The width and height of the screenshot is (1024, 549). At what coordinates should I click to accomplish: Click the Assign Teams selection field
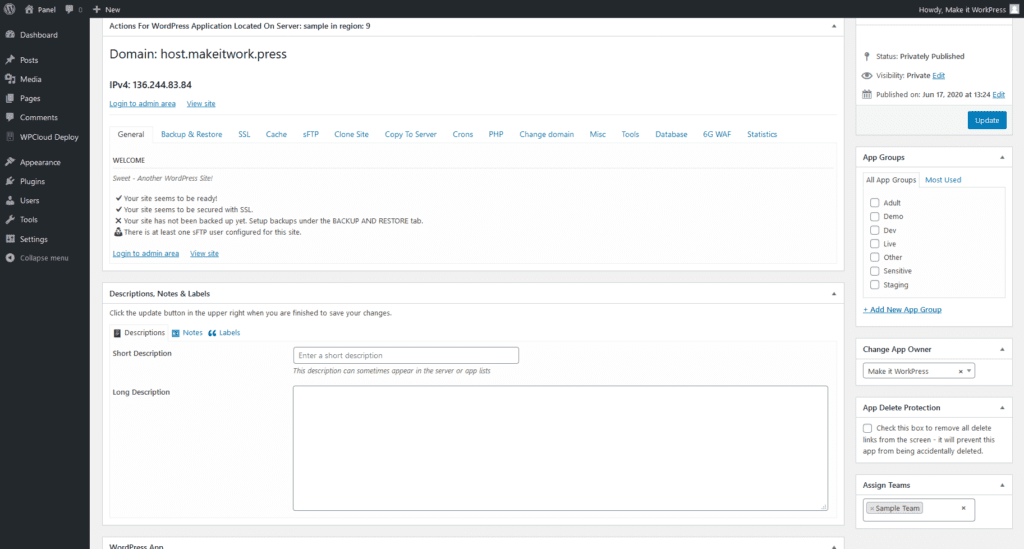coord(919,510)
